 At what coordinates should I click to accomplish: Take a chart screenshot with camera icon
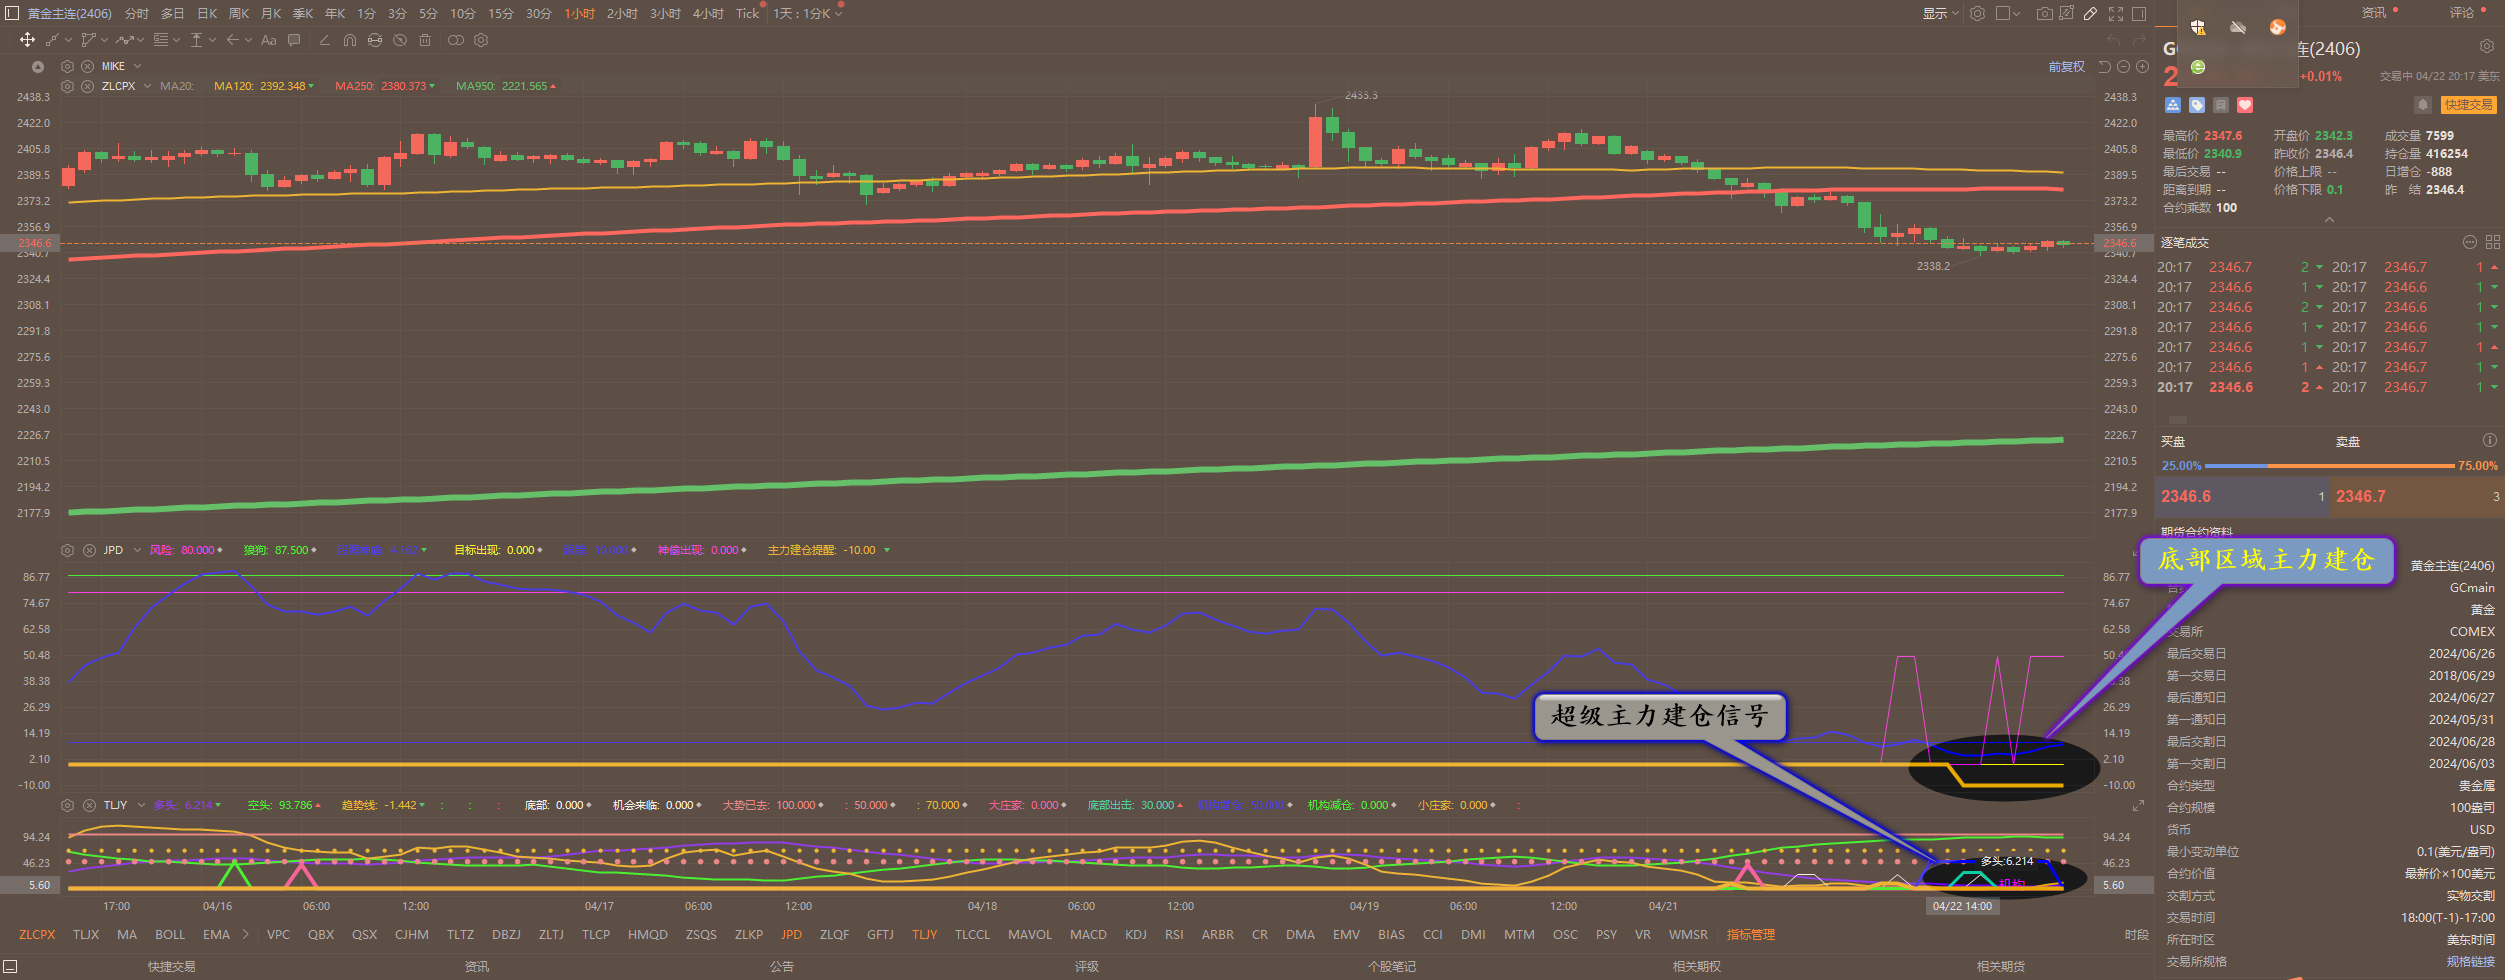[x=2045, y=14]
